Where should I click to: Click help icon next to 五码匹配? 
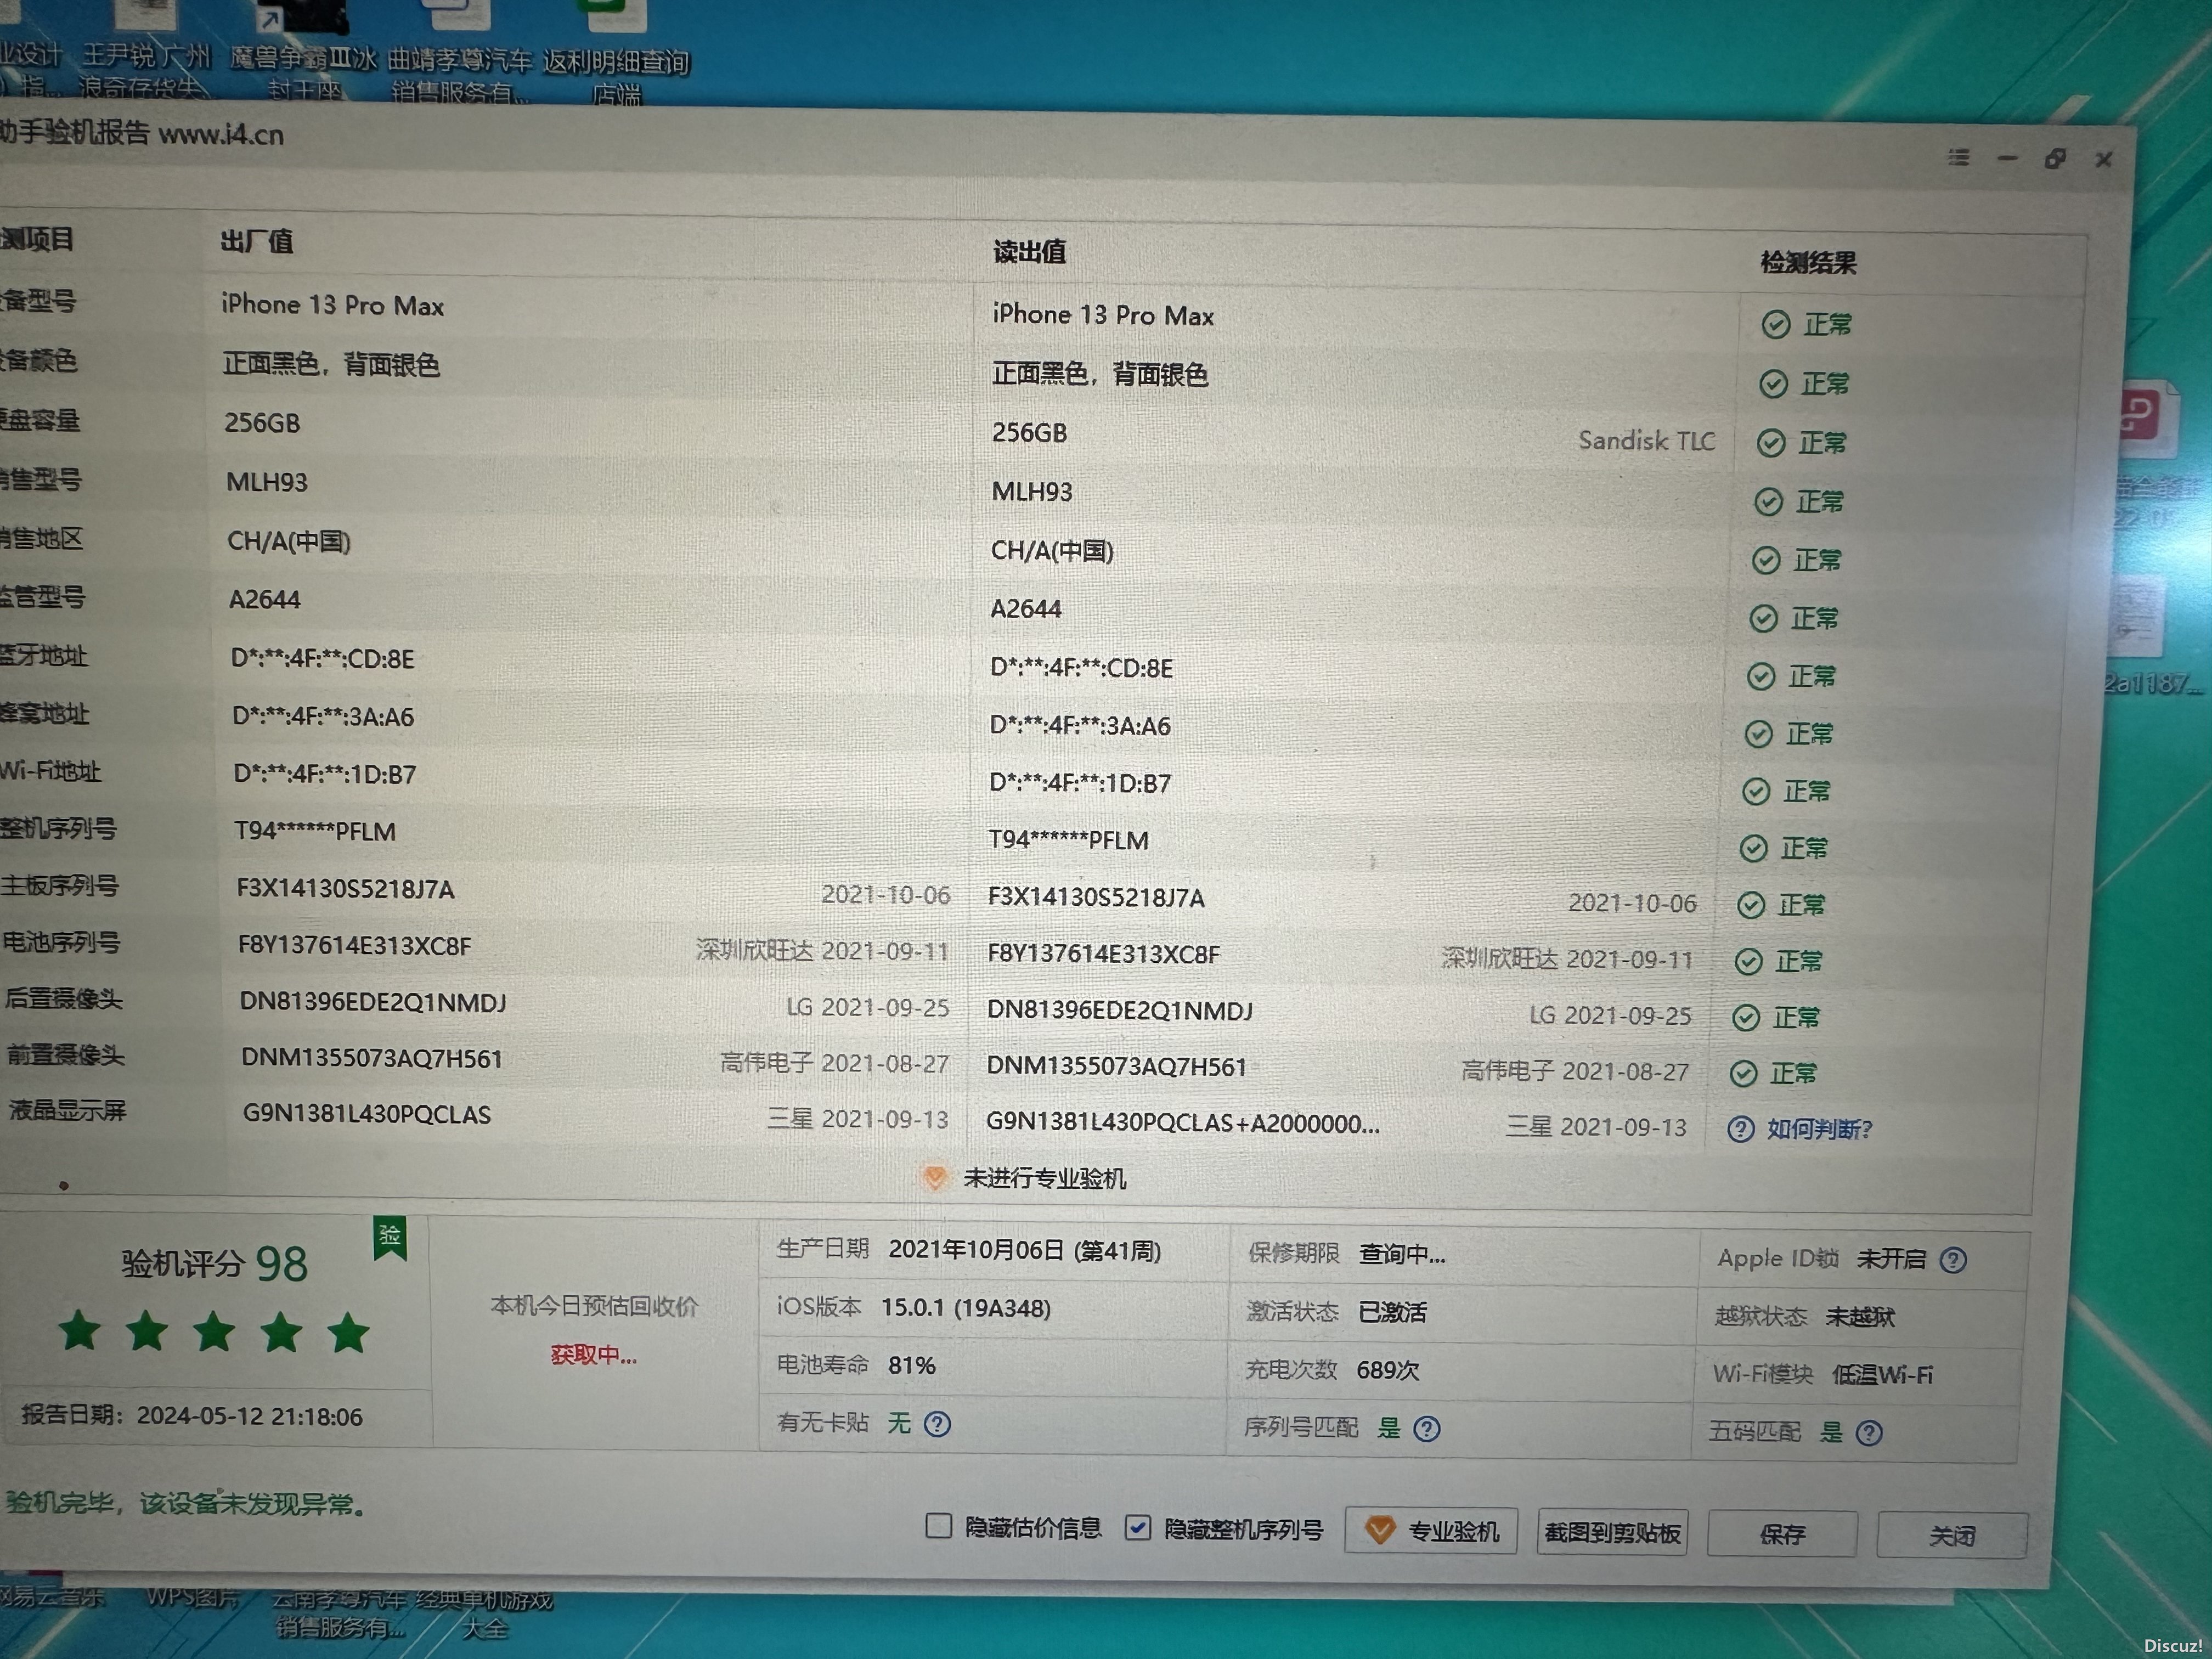1869,1433
